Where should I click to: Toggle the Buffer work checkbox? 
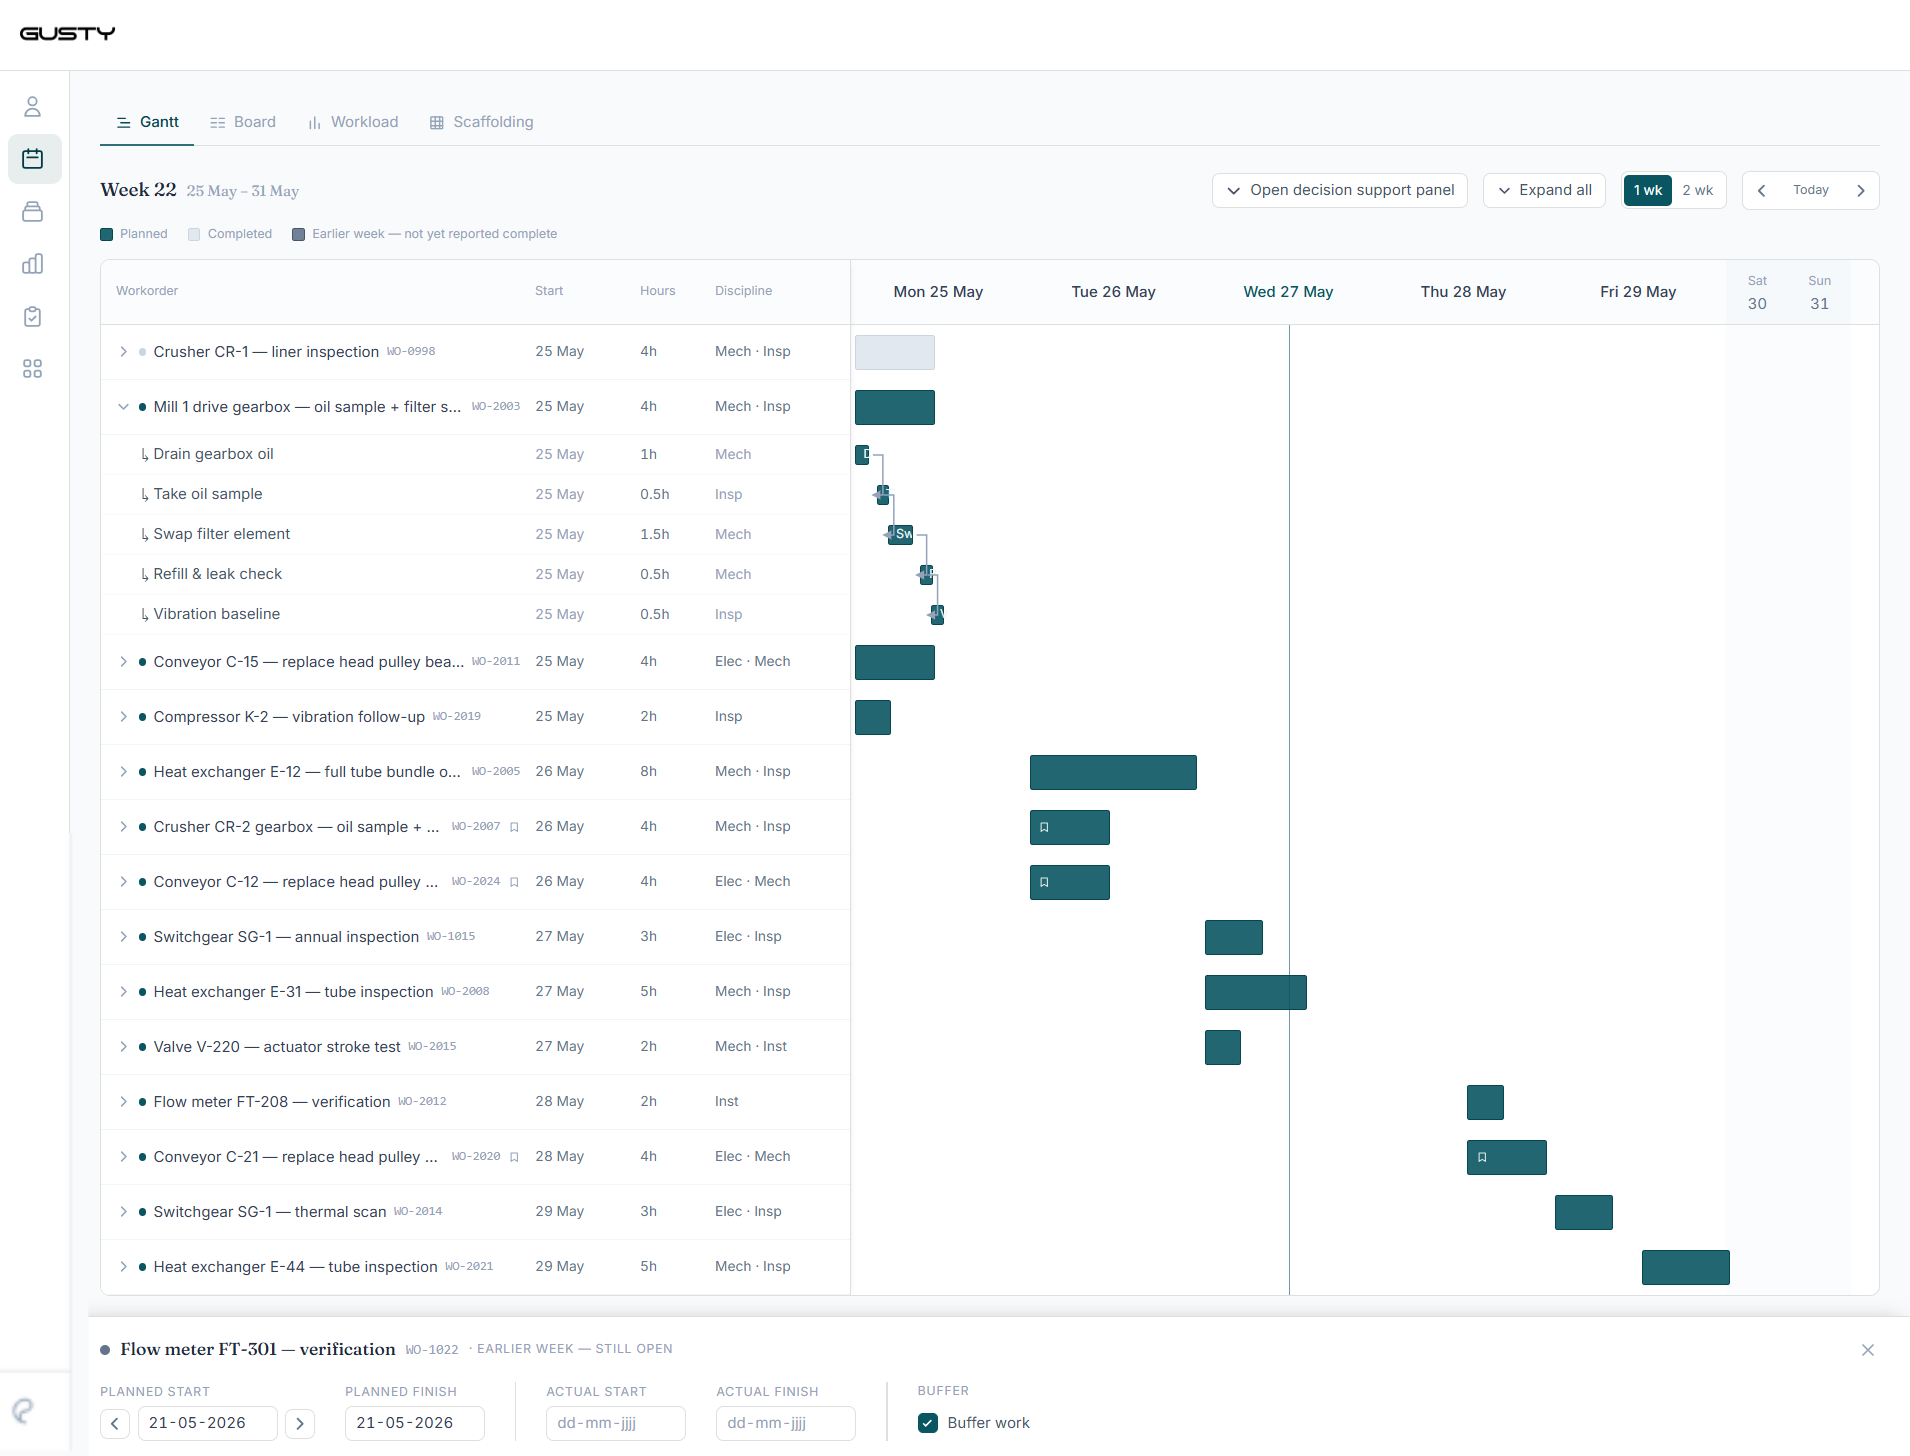(928, 1423)
